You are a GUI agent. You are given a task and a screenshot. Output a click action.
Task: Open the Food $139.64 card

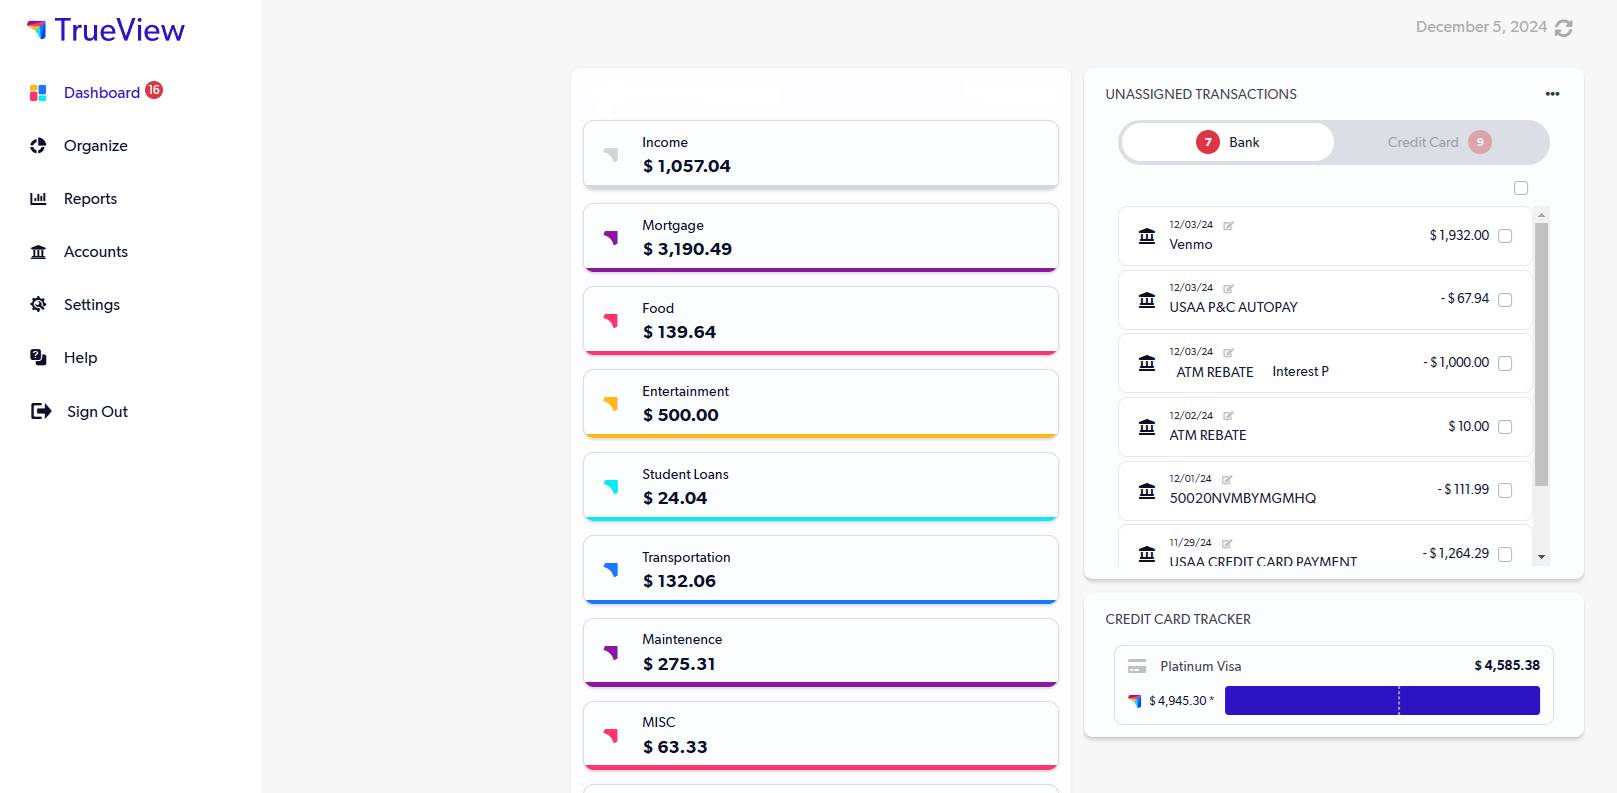[x=821, y=320]
